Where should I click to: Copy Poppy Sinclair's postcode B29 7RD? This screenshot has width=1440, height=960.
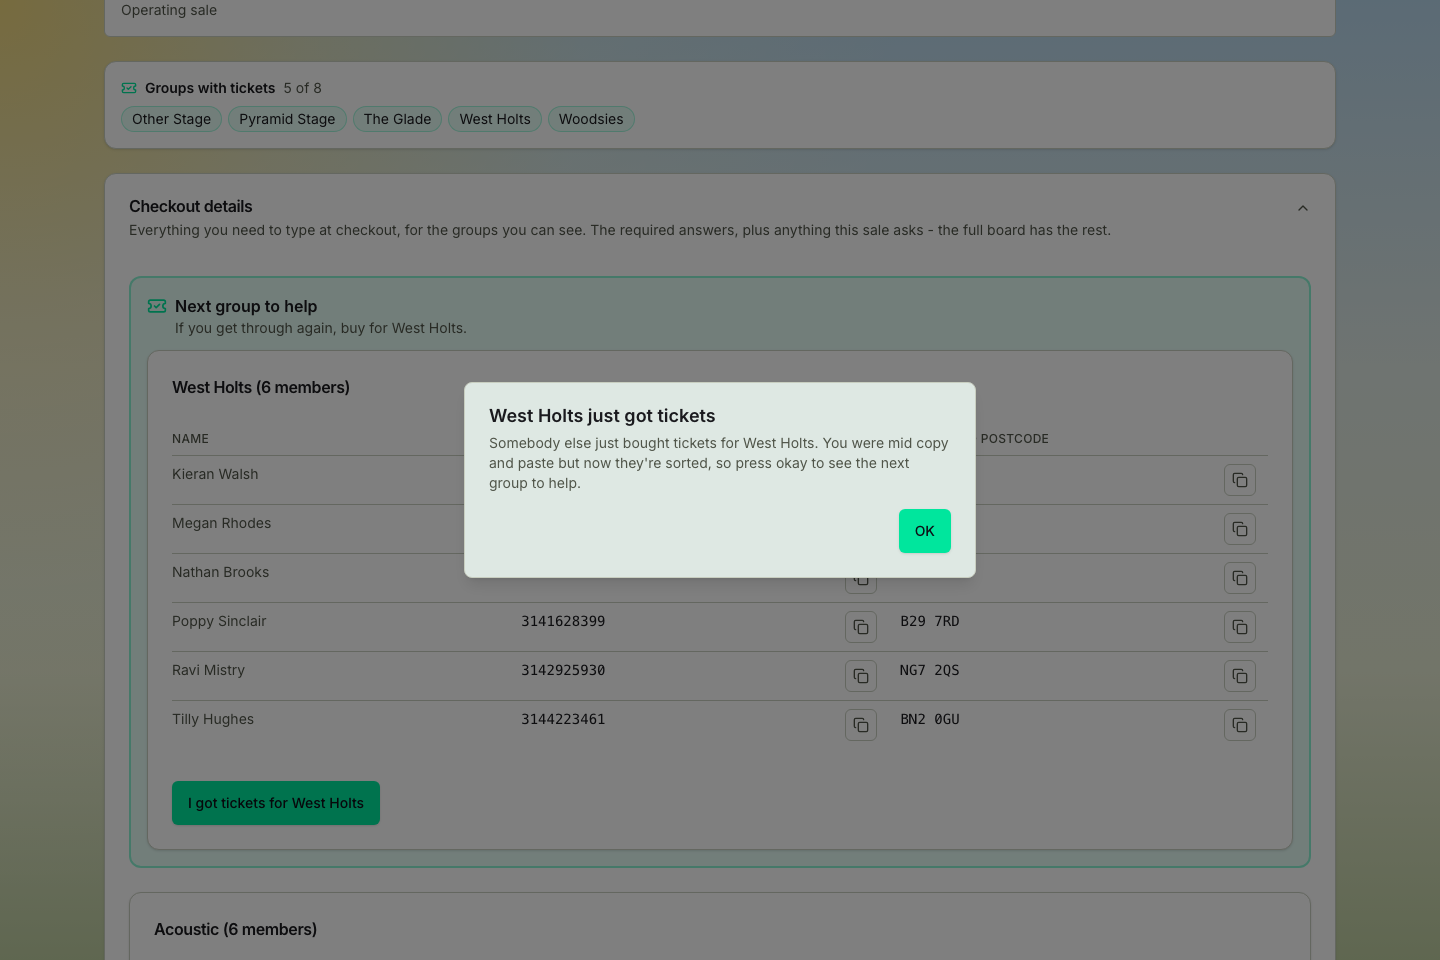click(1240, 627)
